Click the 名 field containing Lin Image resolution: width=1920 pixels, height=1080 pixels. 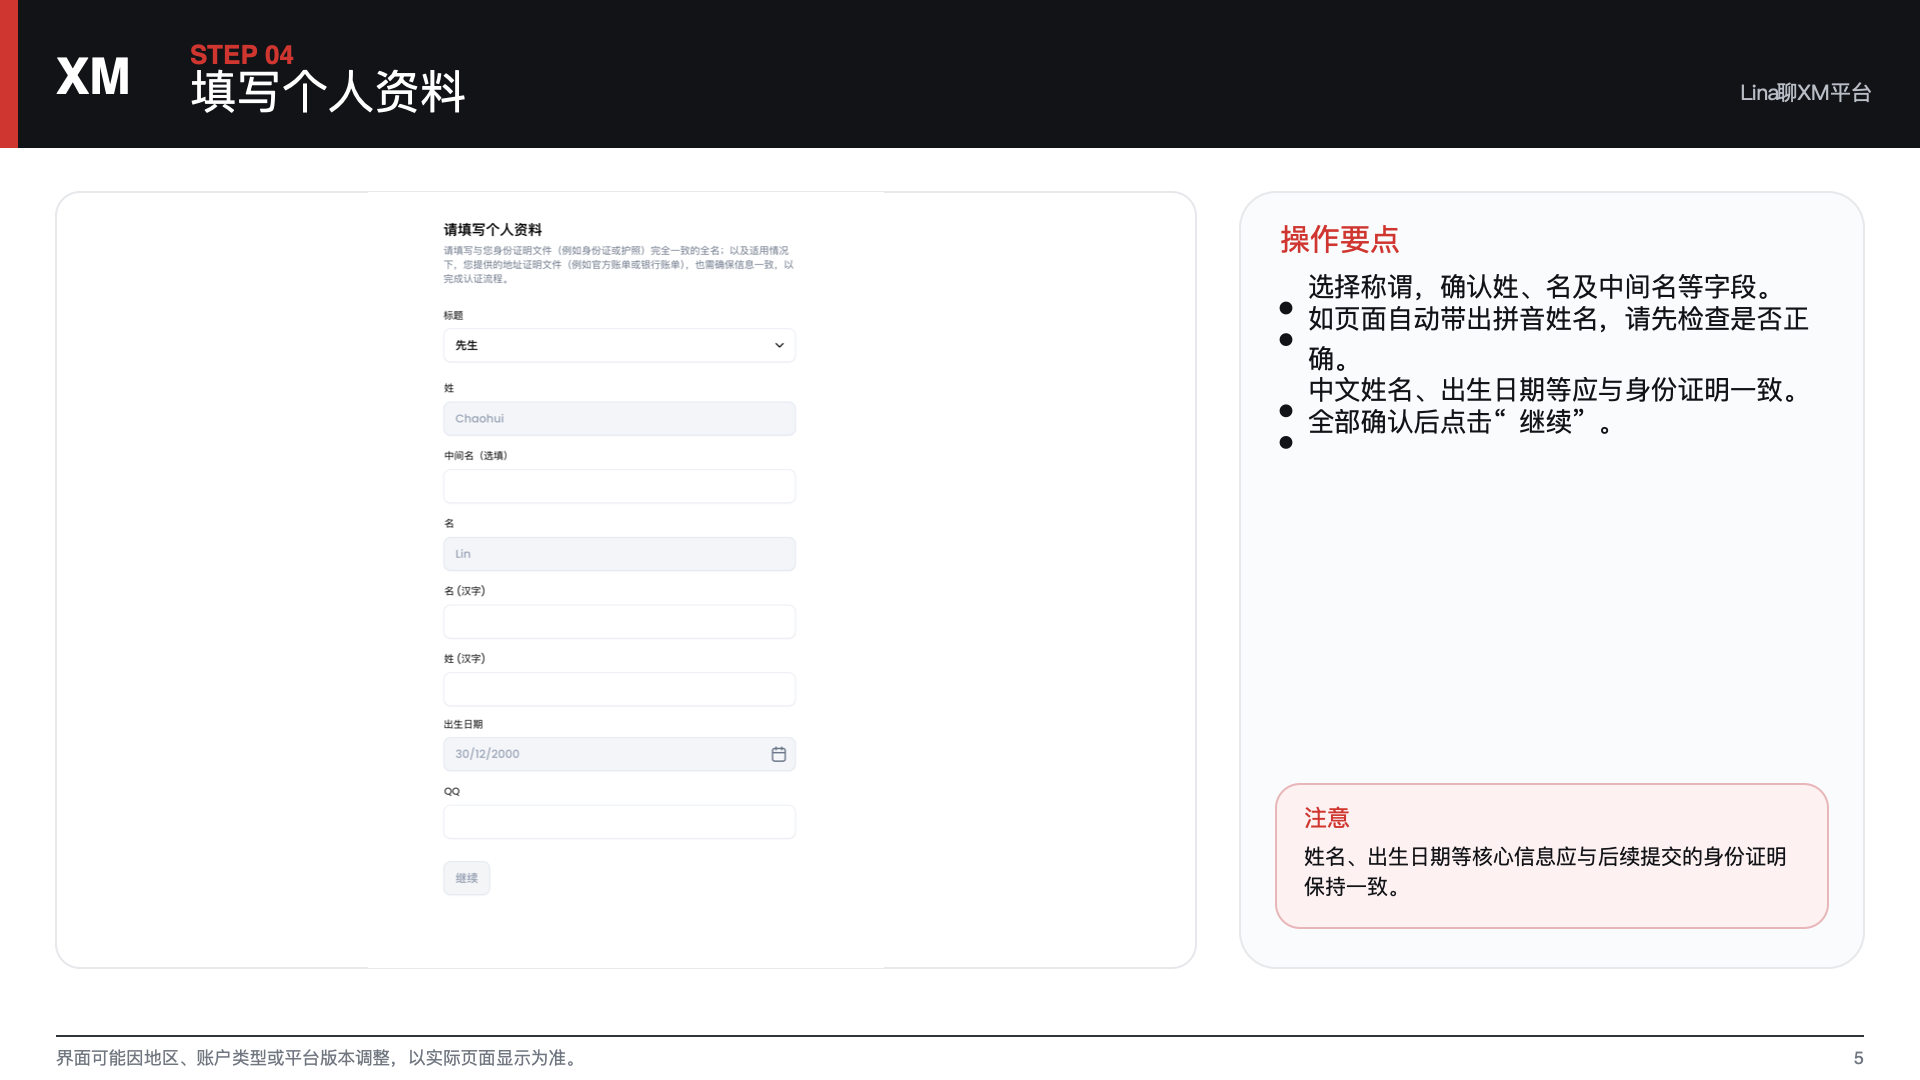pyautogui.click(x=619, y=554)
